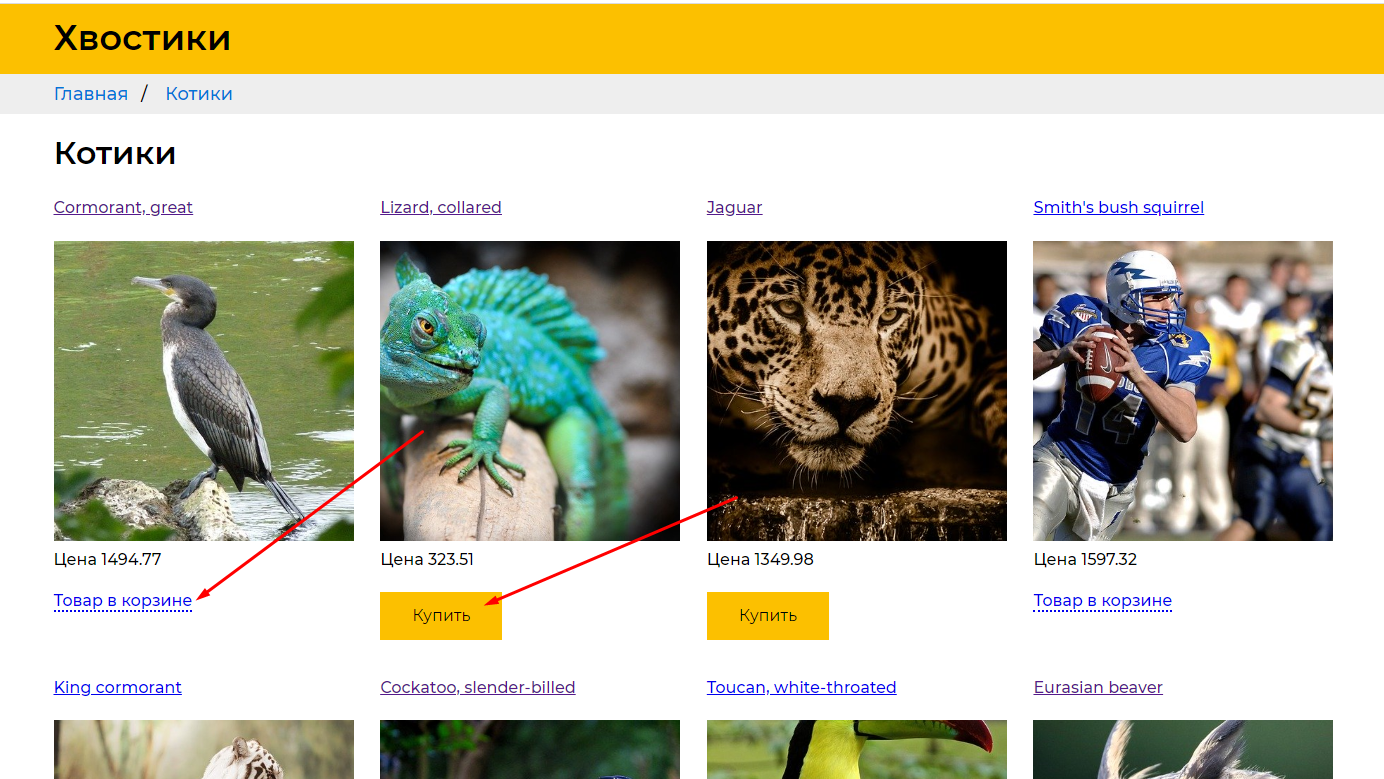Open the Jaguar product link
1384x779 pixels.
[x=734, y=208]
